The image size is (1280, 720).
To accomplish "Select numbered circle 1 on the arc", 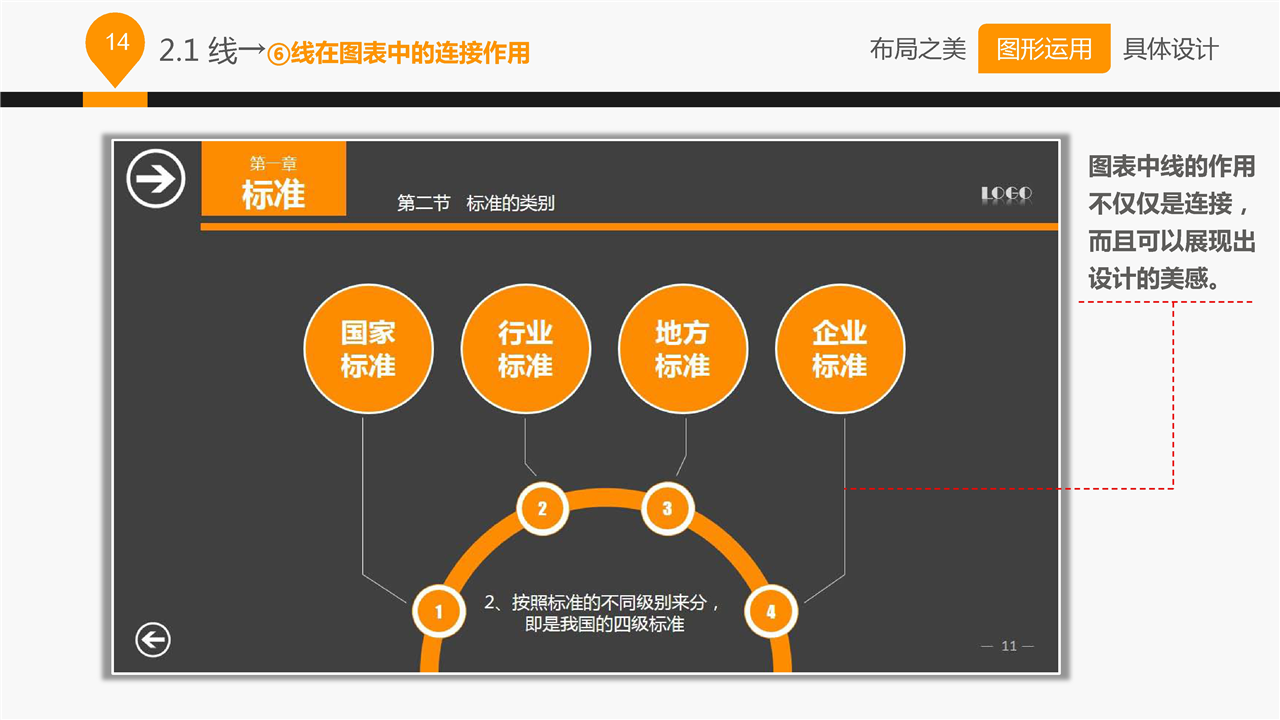I will click(x=438, y=611).
